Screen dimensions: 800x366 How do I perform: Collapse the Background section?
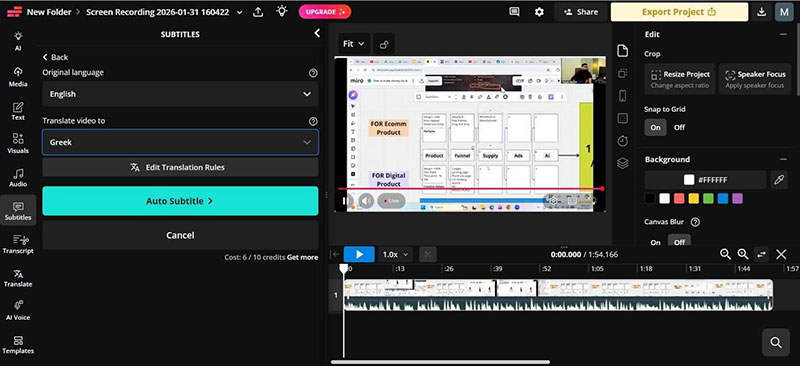[783, 159]
